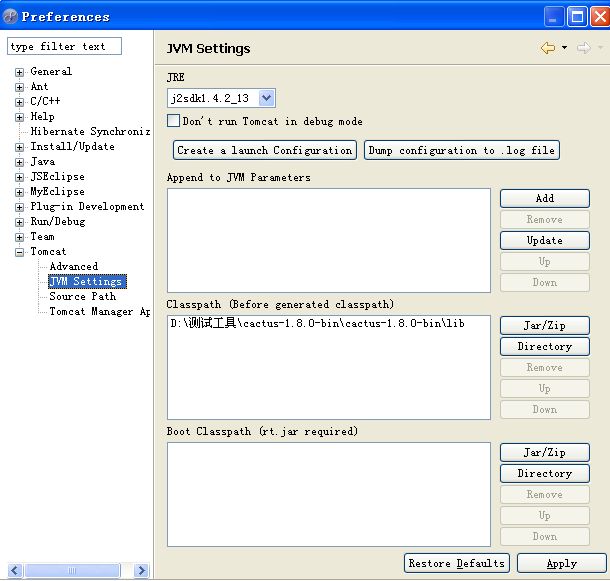Click Jar/Zip in Classpath section
This screenshot has width=610, height=581.
click(545, 325)
